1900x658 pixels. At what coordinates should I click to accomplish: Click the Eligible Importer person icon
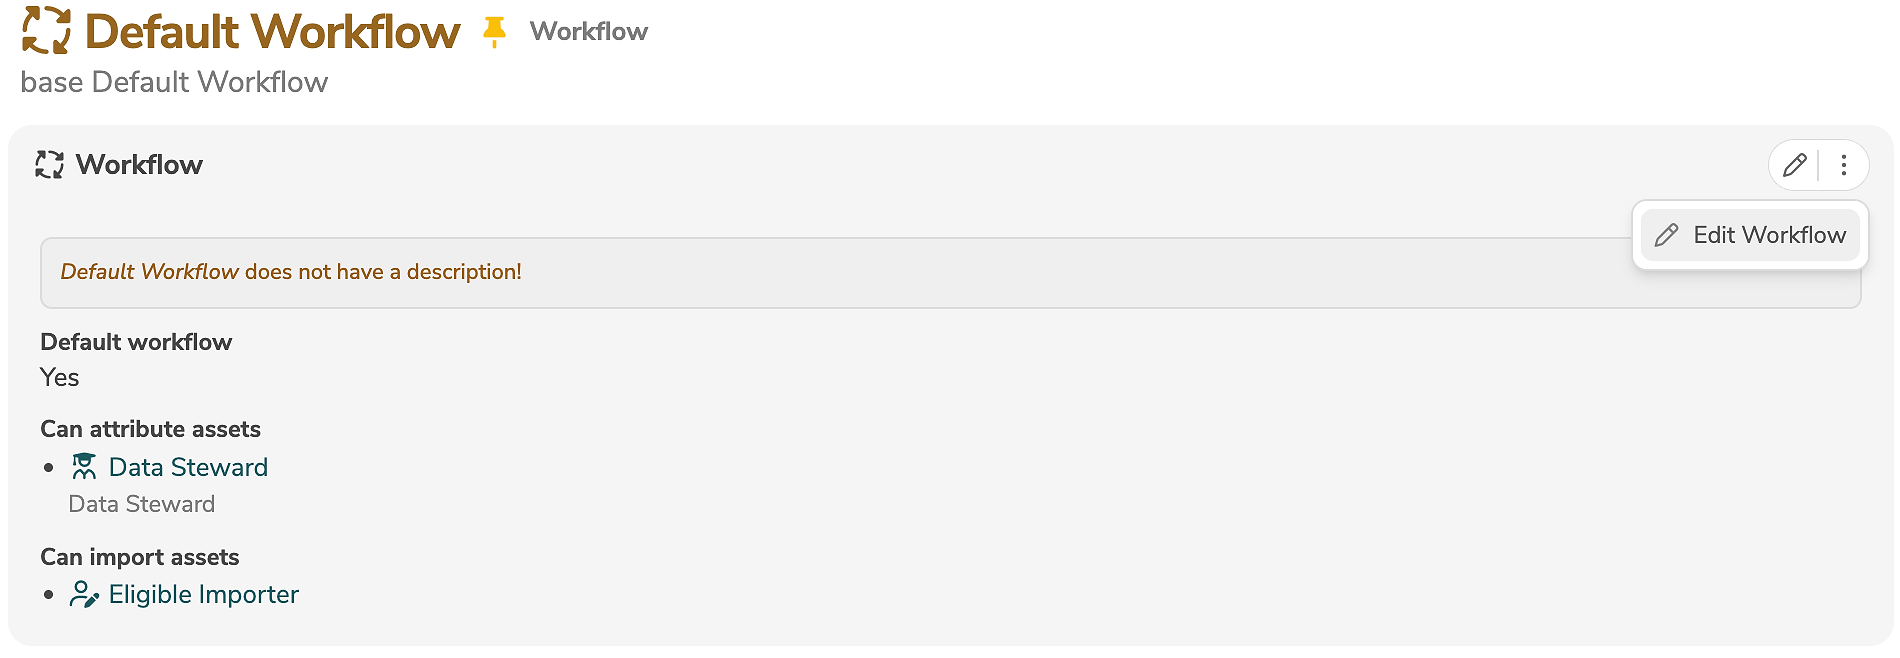pos(84,595)
